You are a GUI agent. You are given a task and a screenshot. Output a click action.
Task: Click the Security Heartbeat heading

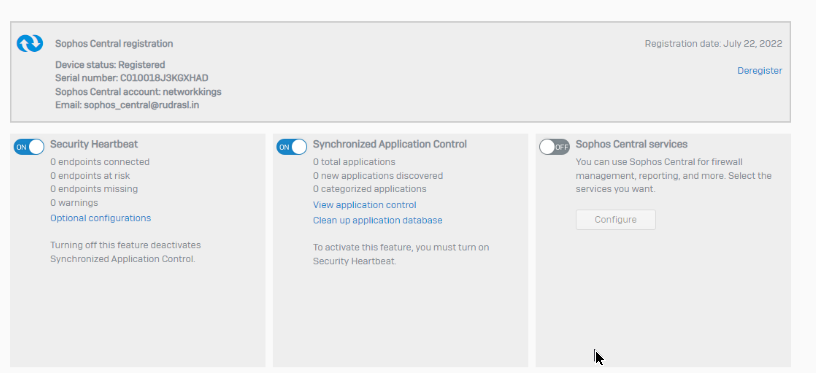tap(94, 144)
